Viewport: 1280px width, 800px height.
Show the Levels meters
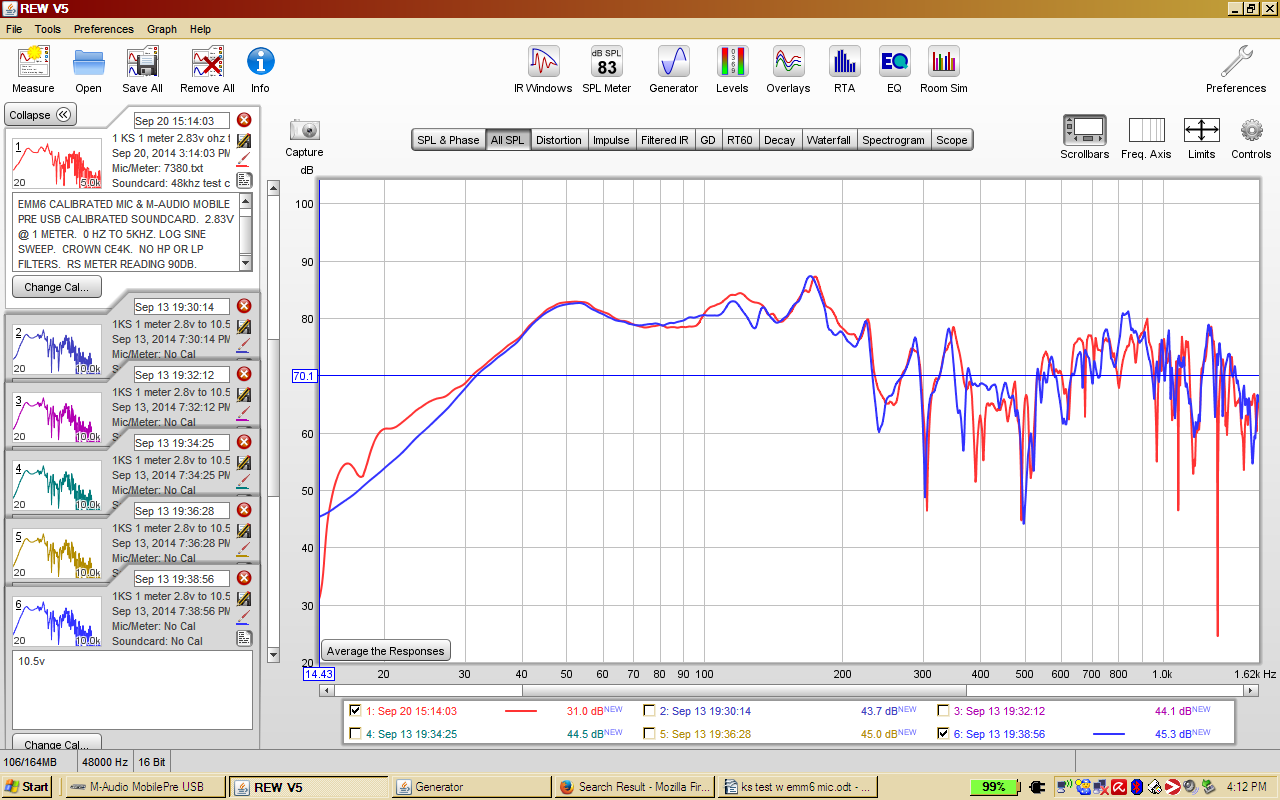[732, 62]
